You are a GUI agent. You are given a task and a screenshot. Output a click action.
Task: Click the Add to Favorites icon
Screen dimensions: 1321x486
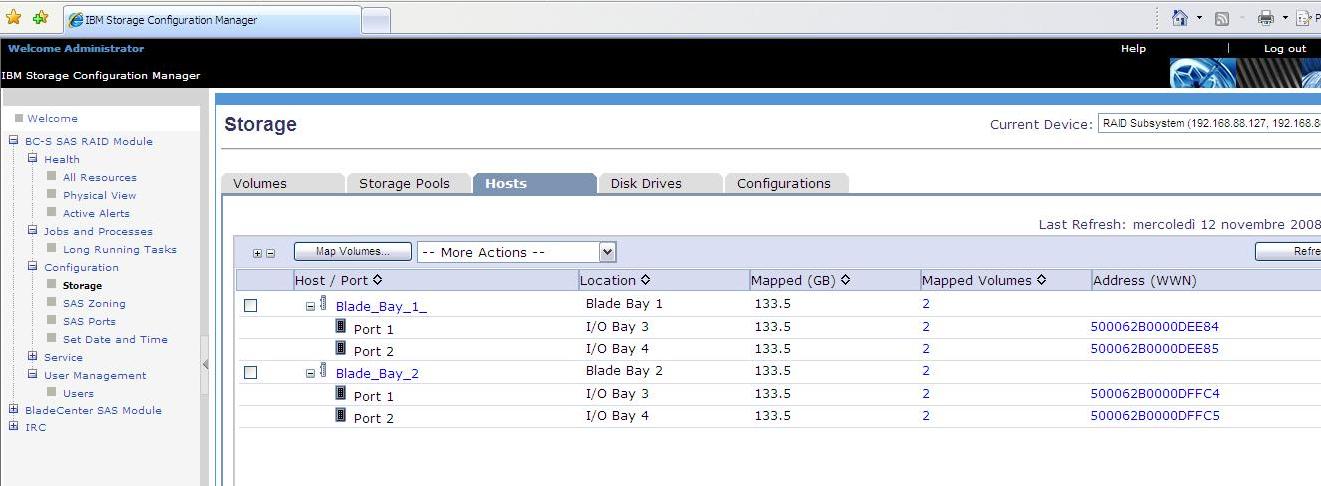click(40, 18)
